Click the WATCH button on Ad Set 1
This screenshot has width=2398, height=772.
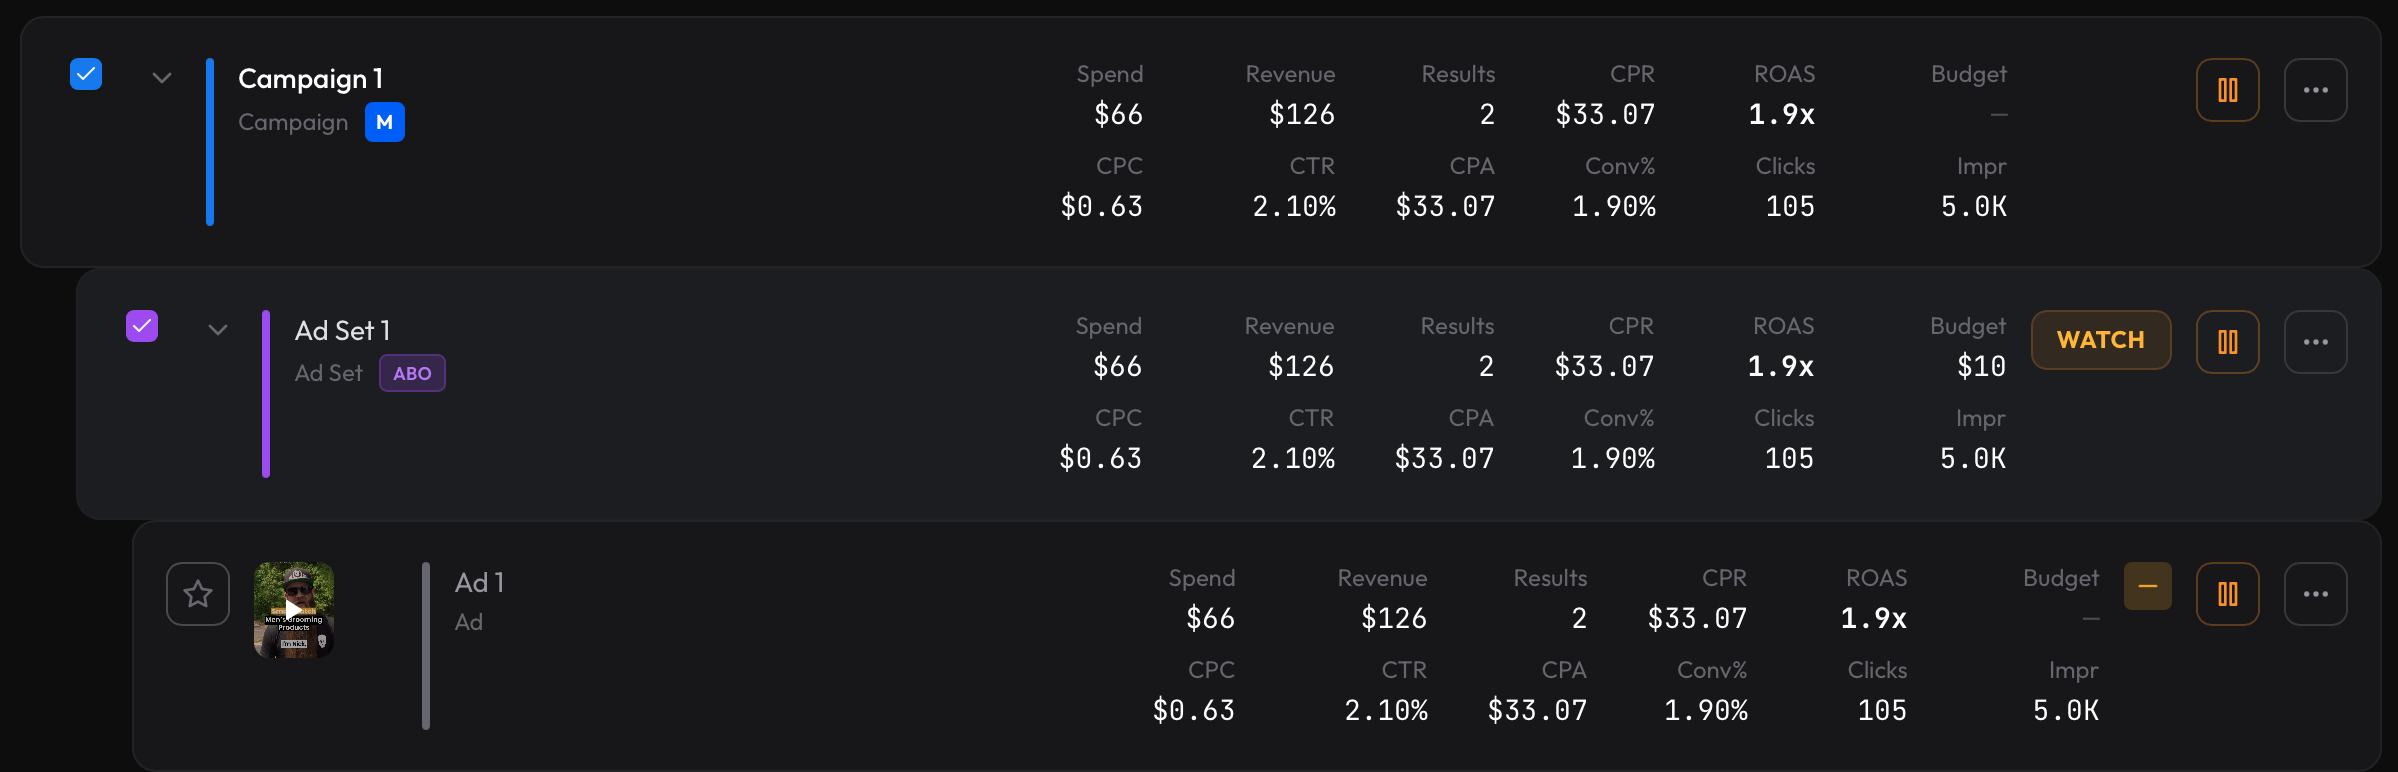click(2100, 340)
